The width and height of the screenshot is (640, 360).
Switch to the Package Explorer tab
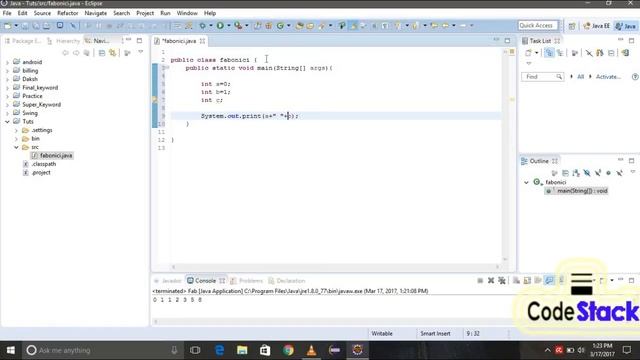[x=23, y=41]
